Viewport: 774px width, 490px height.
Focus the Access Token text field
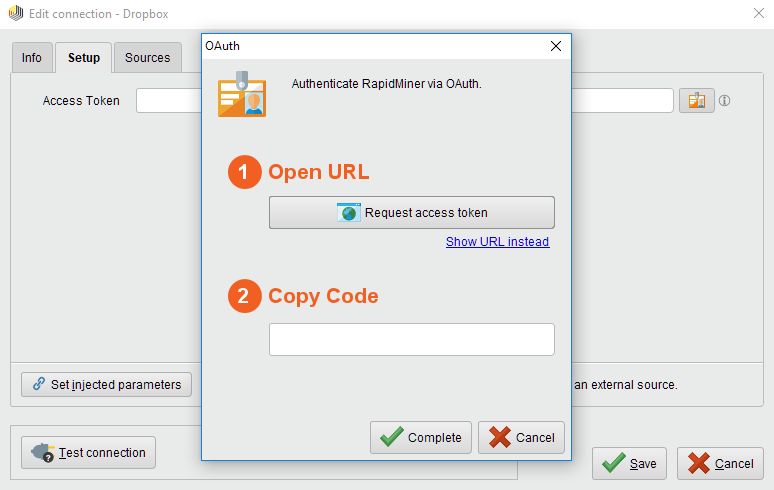pos(168,101)
